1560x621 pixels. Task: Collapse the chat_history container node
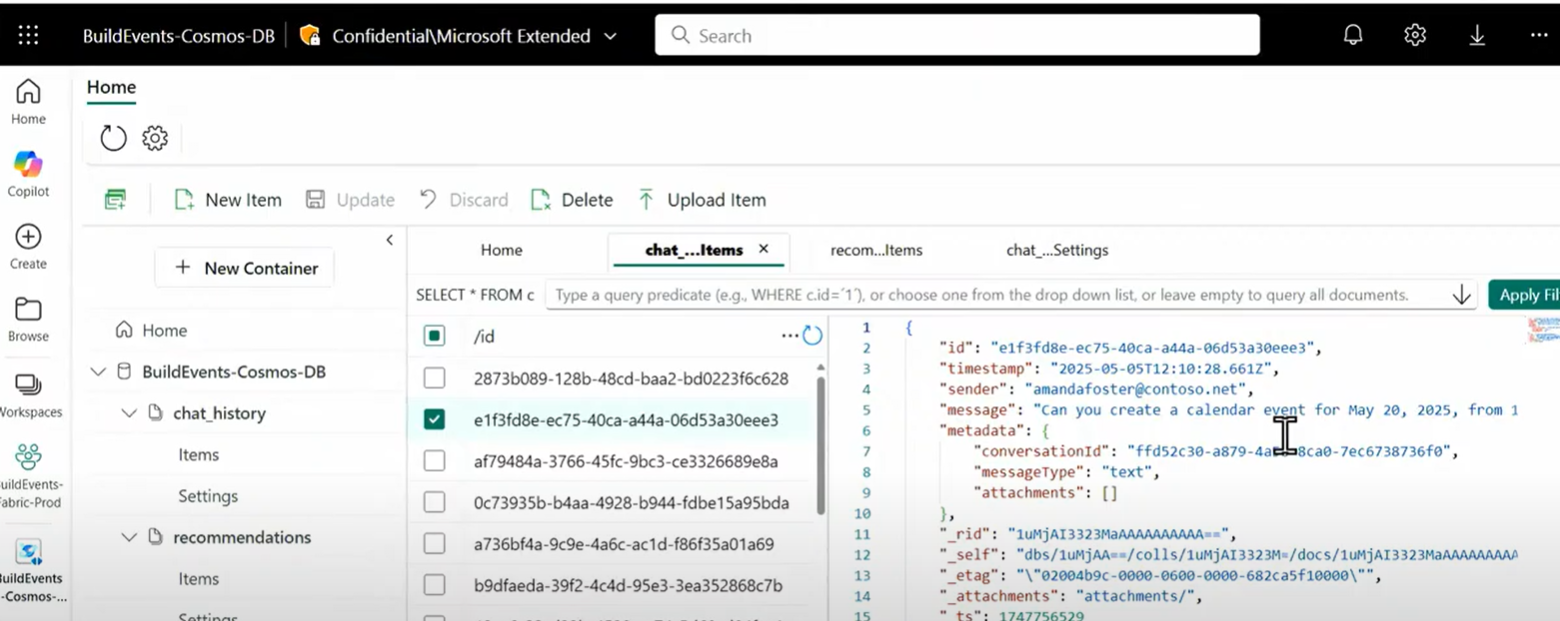(129, 413)
